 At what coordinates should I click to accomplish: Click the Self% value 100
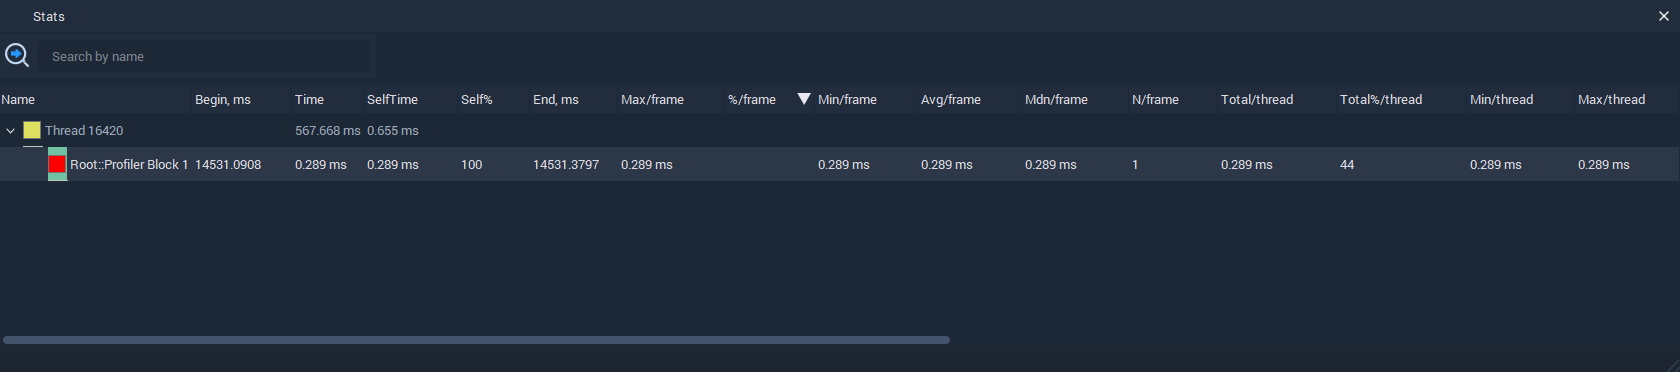[471, 164]
